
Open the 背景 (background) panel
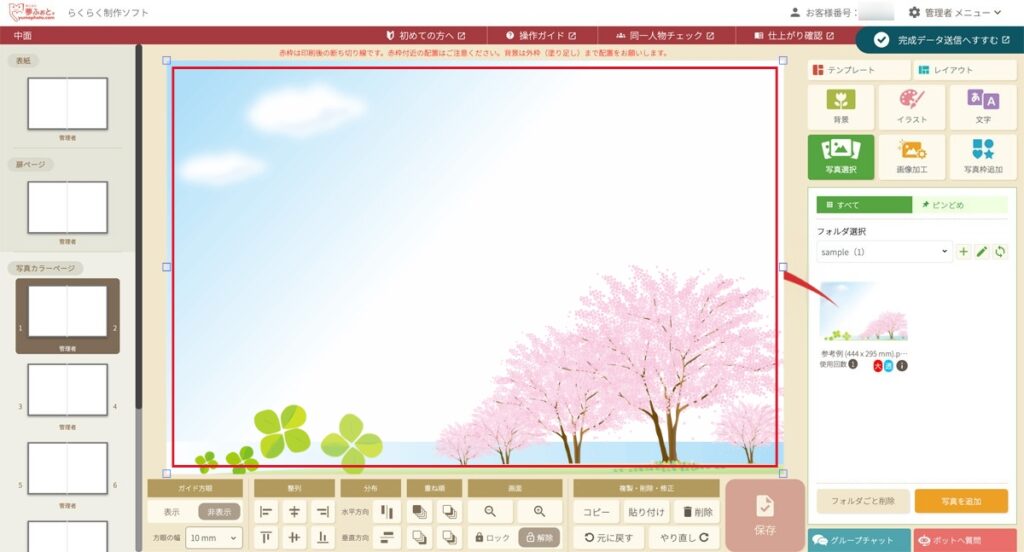841,107
